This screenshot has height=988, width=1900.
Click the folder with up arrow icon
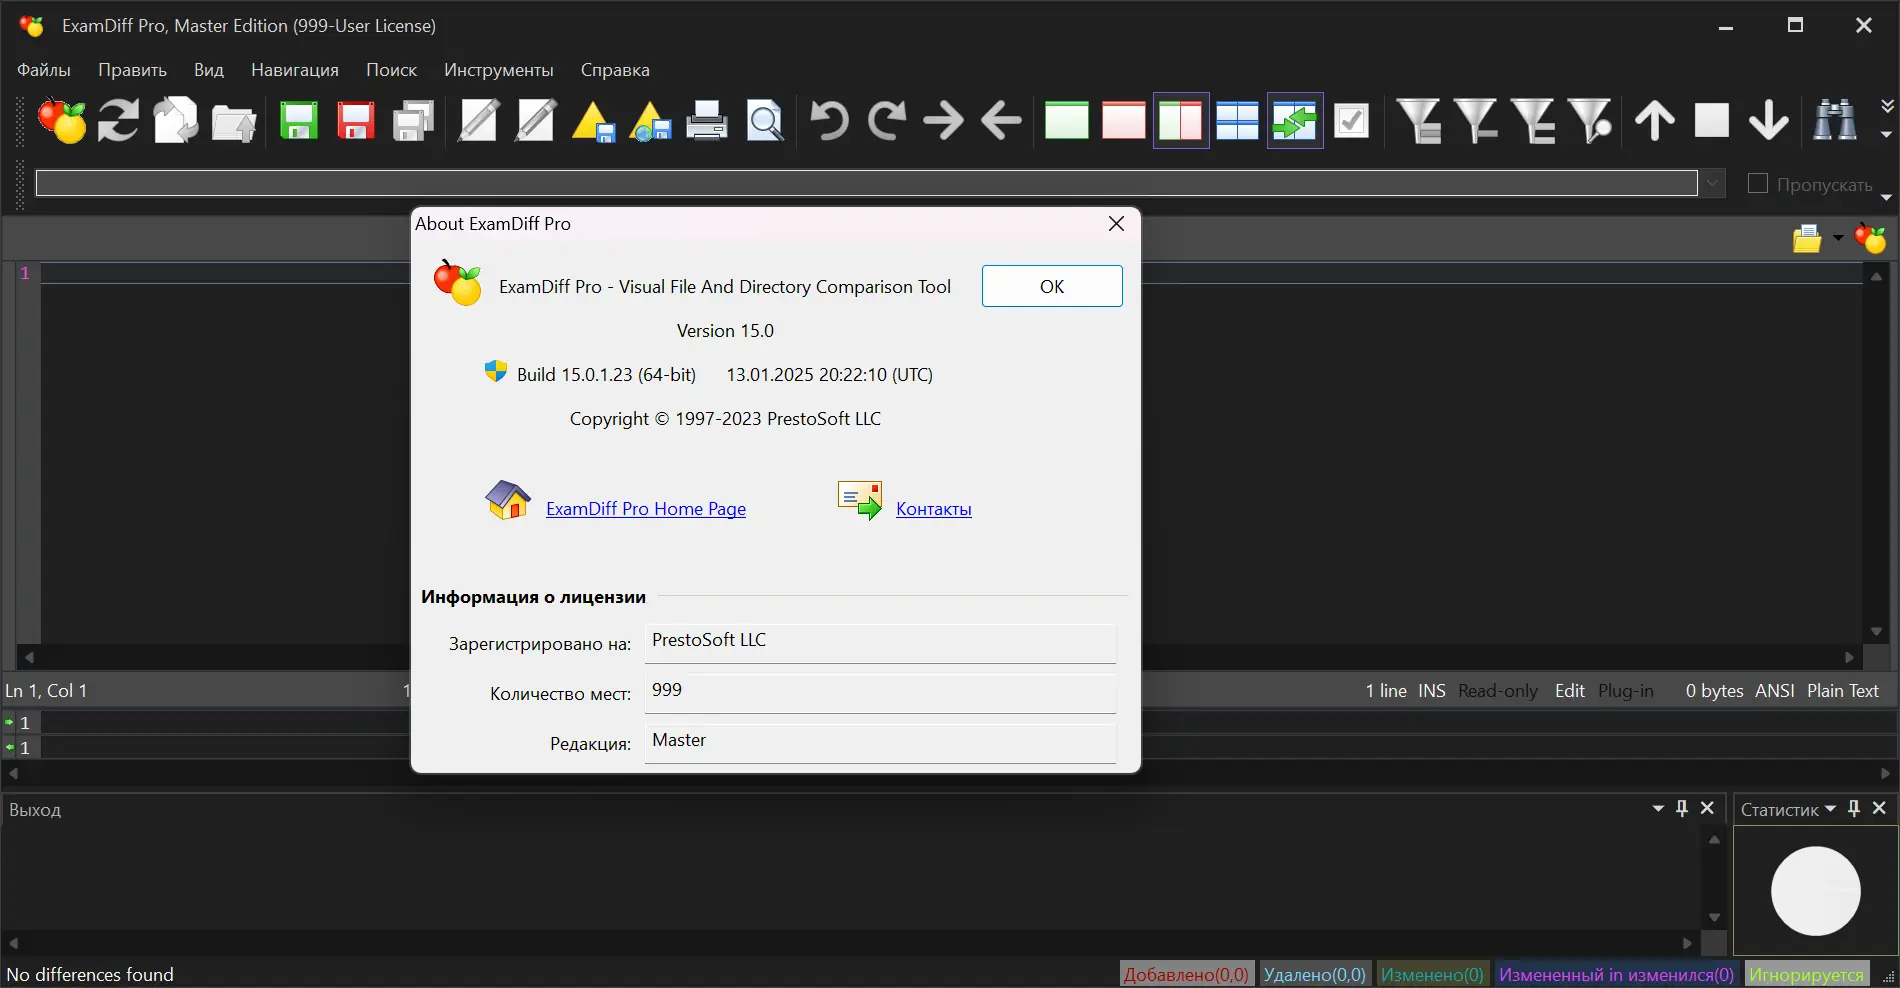(x=234, y=122)
